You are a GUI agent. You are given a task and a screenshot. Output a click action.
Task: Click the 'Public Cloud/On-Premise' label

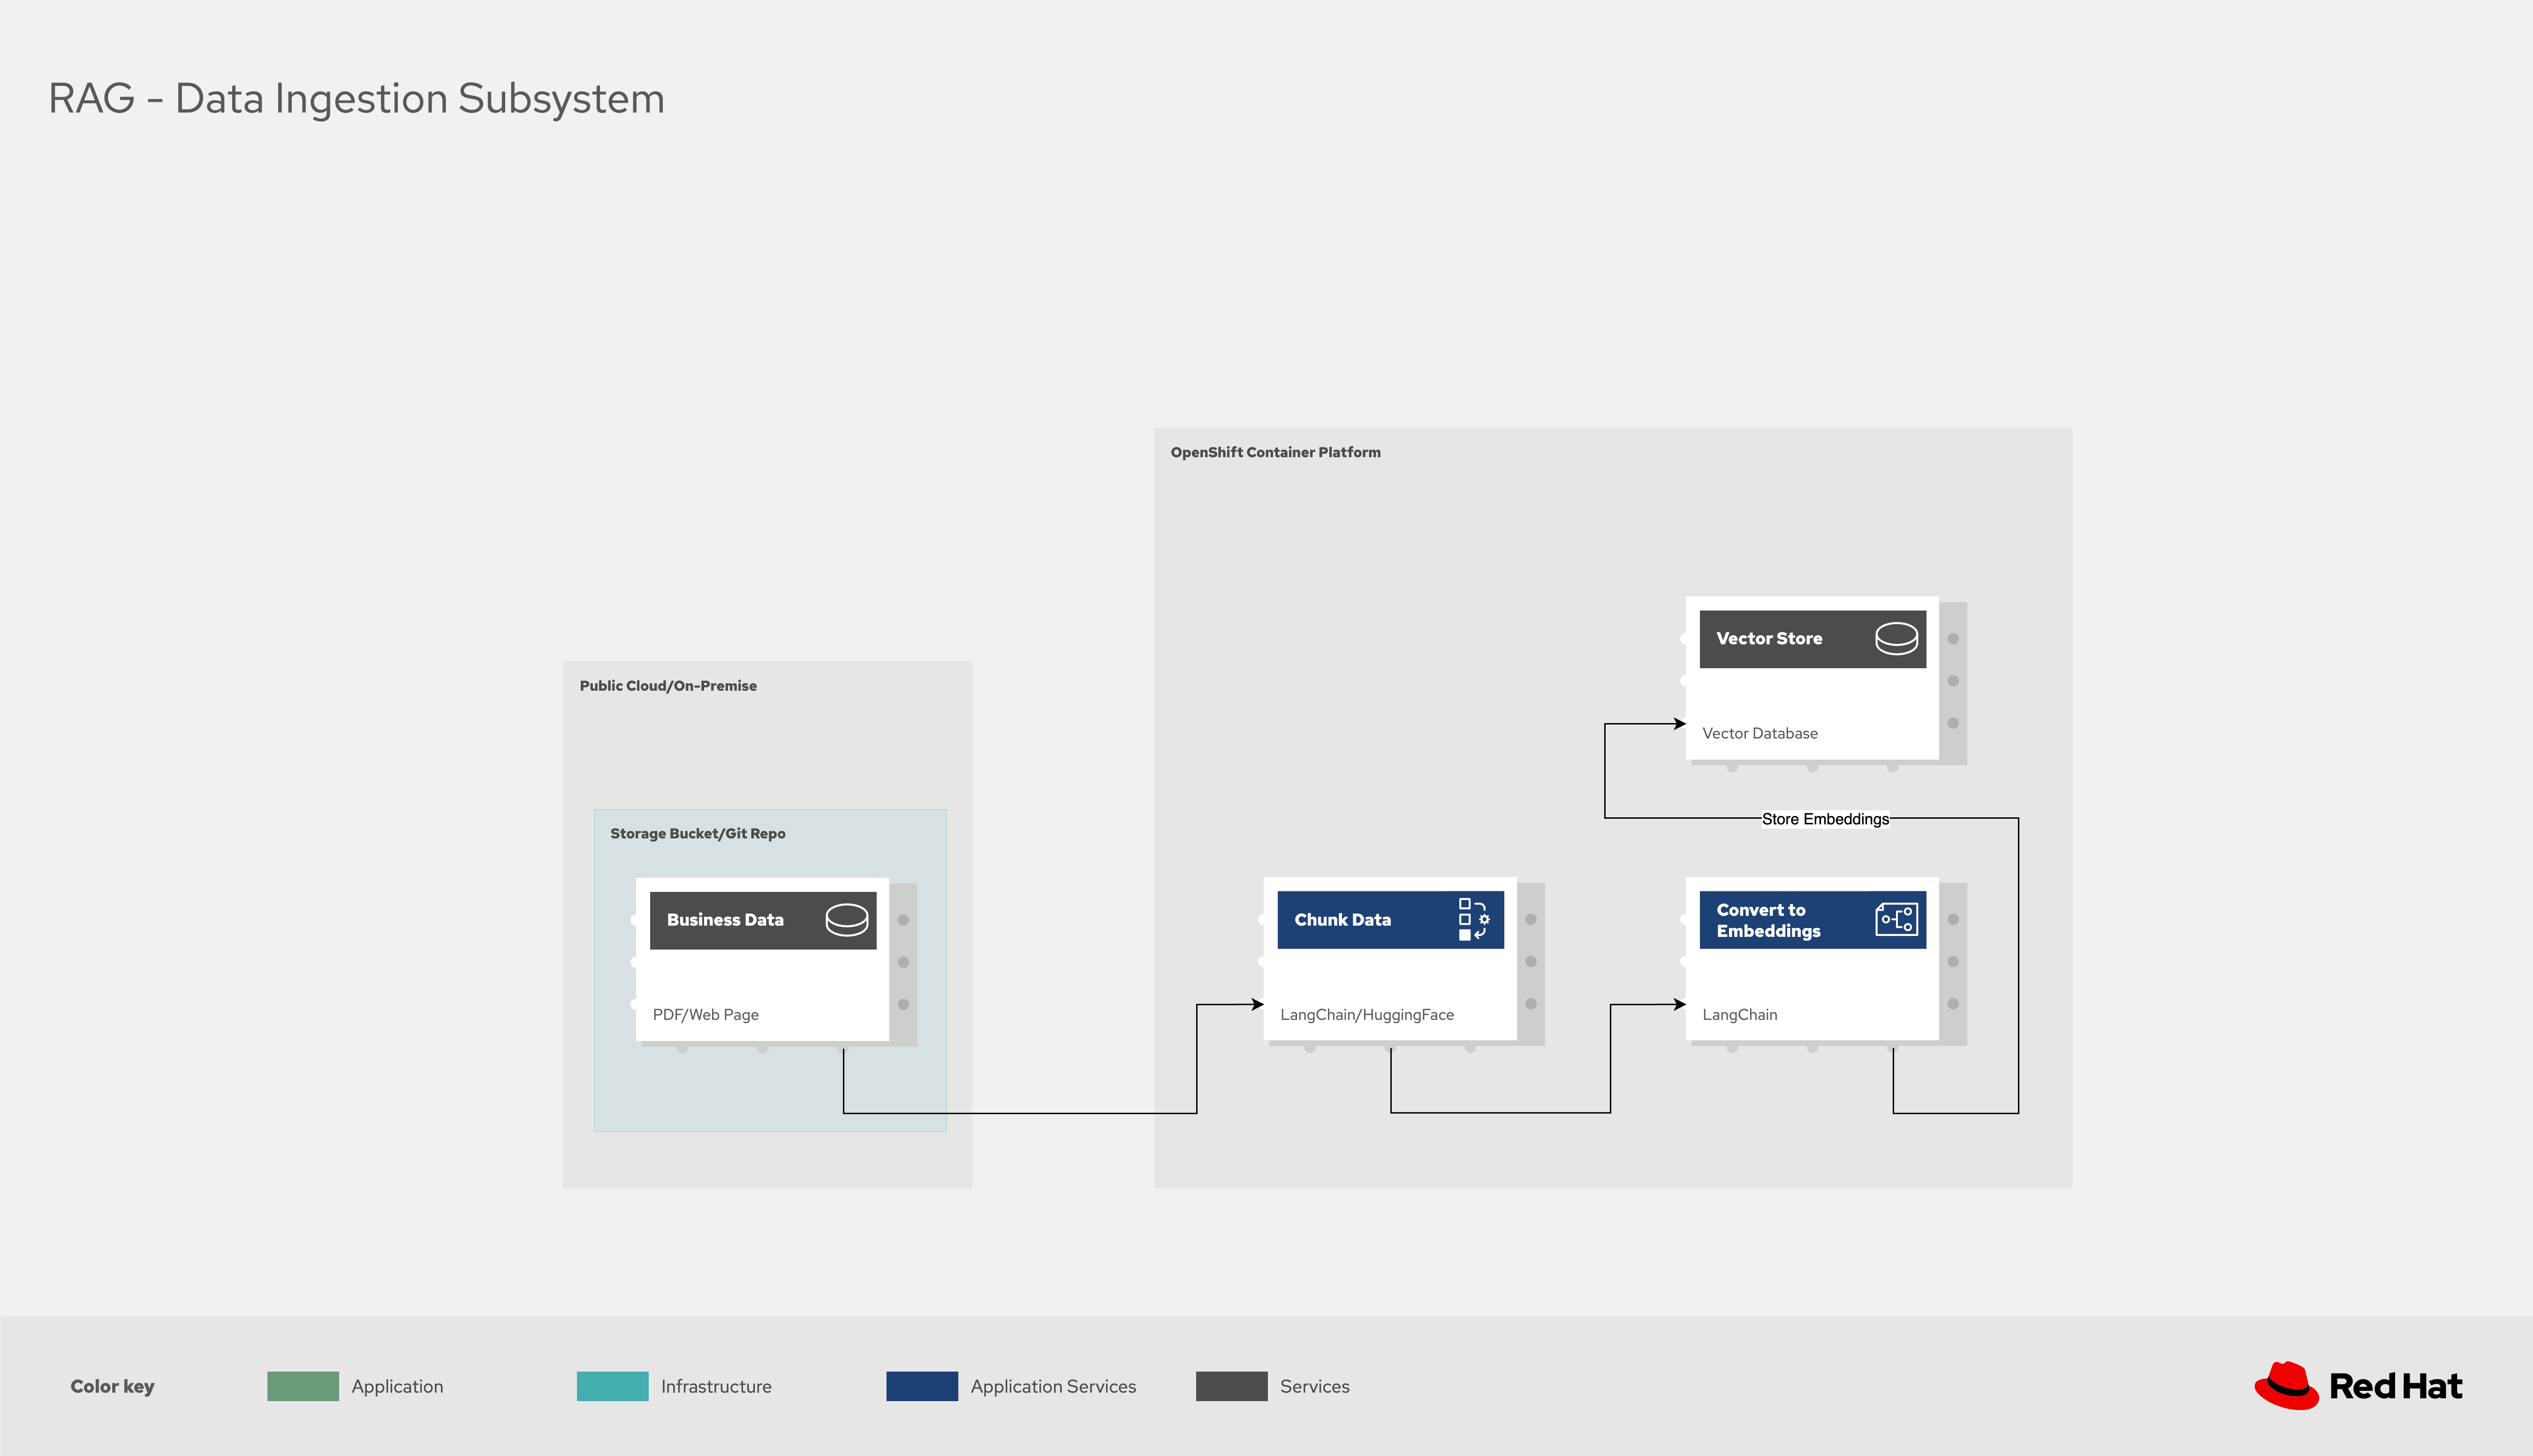[x=668, y=686]
